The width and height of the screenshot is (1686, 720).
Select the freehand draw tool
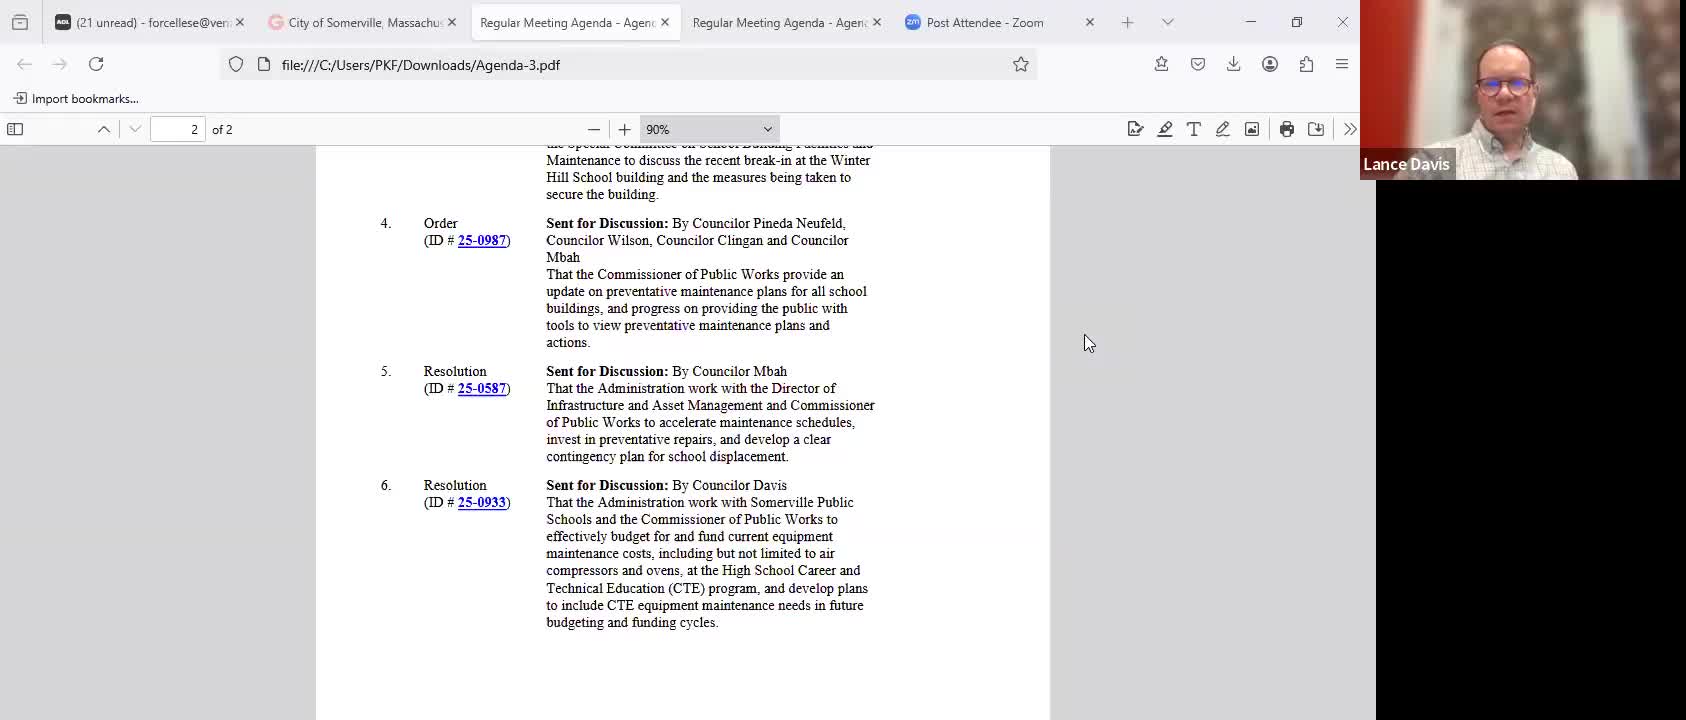(1222, 129)
